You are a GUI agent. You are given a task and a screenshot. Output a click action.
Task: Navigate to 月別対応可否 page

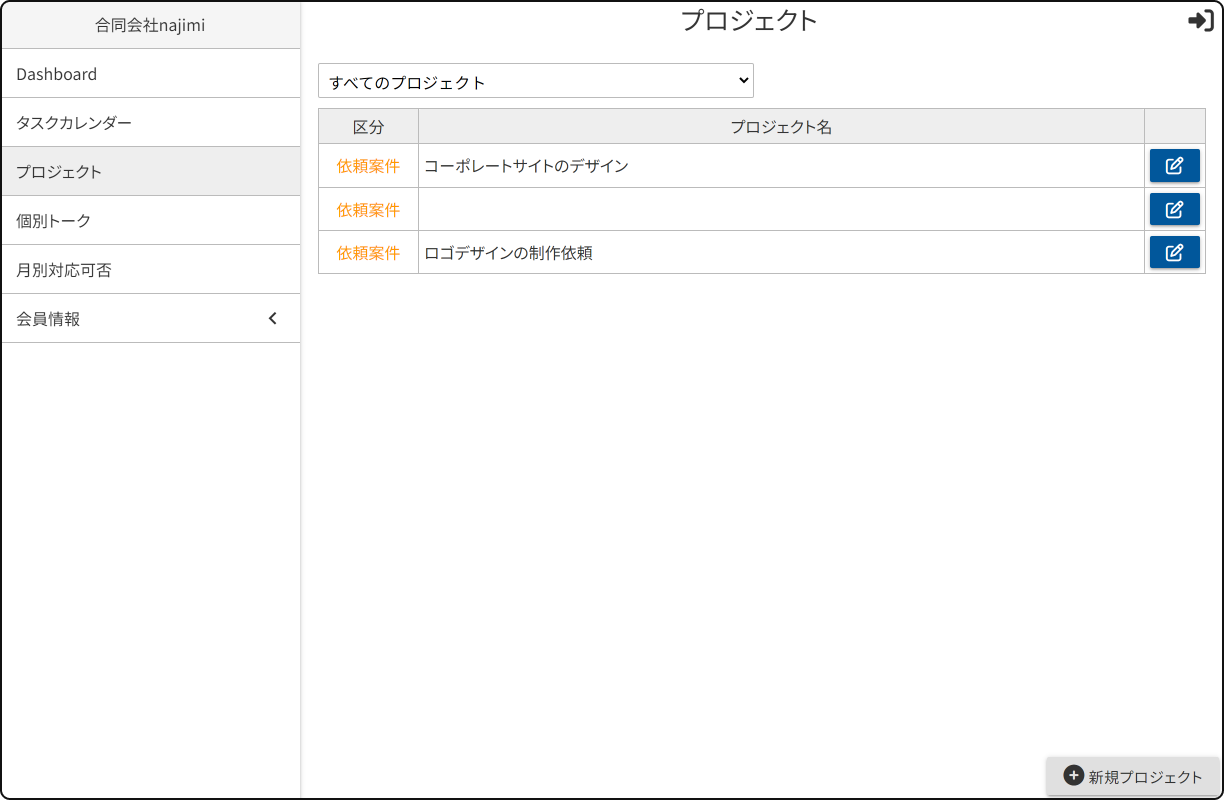point(63,270)
